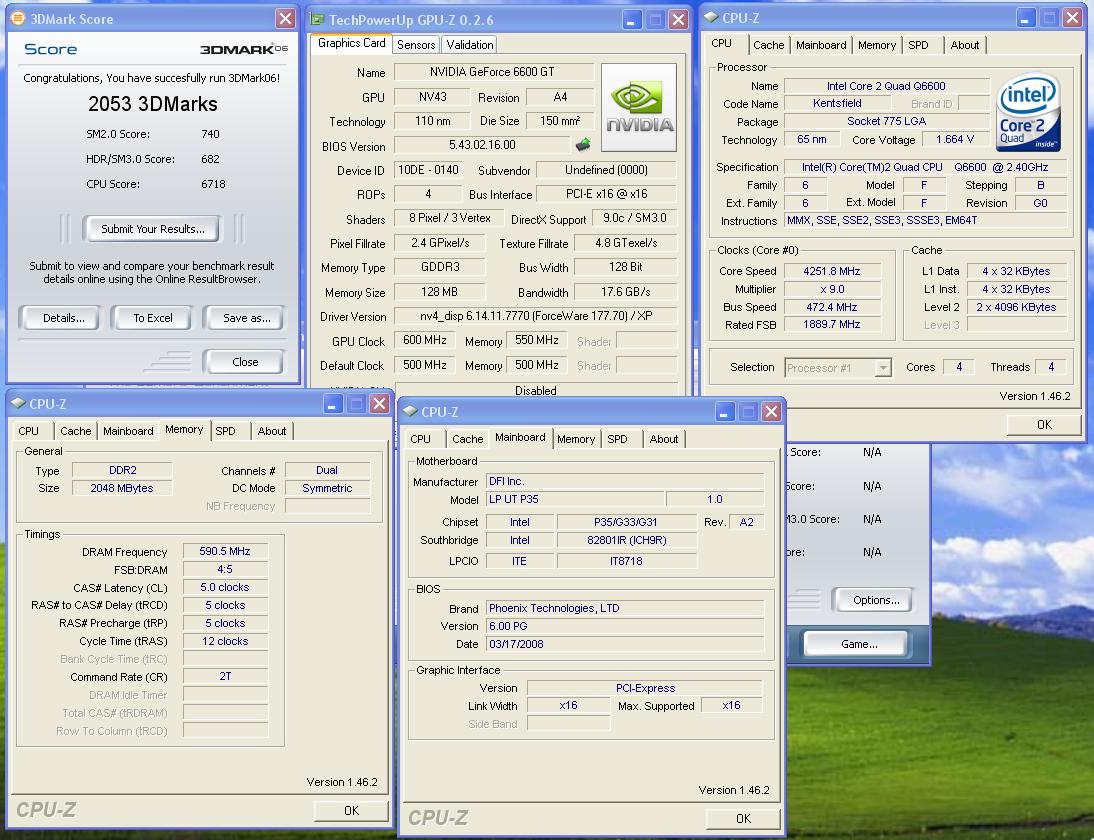Click the Command Rate 2T value
1094x840 pixels.
pyautogui.click(x=225, y=677)
